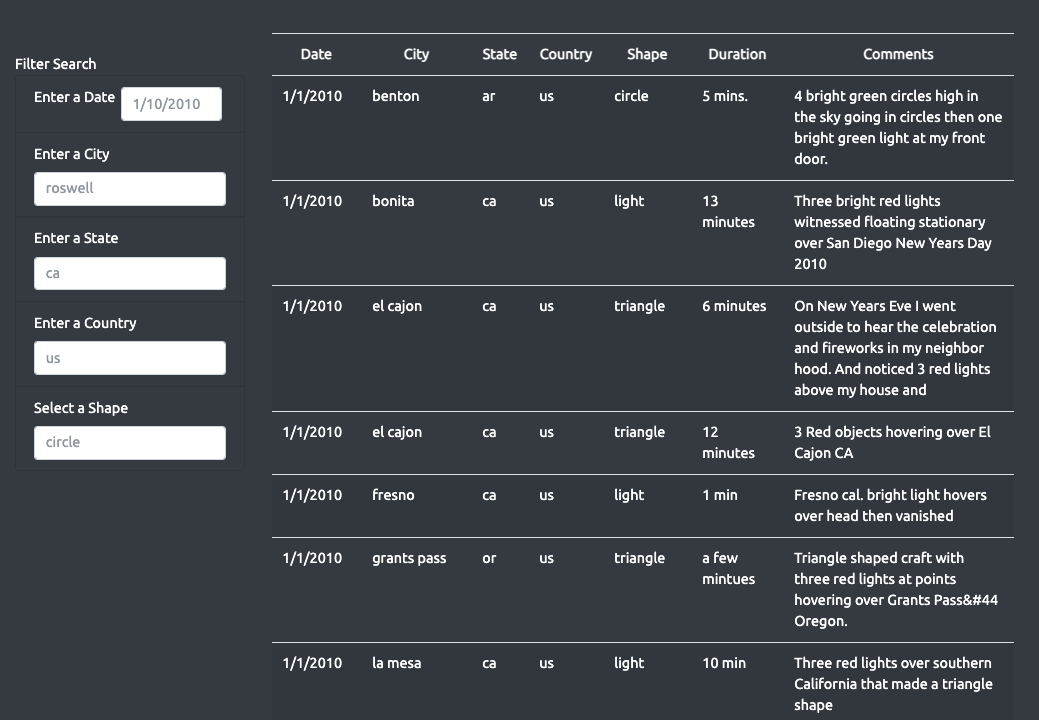
Task: Click the comment about lights over San Diego
Action: click(x=893, y=233)
